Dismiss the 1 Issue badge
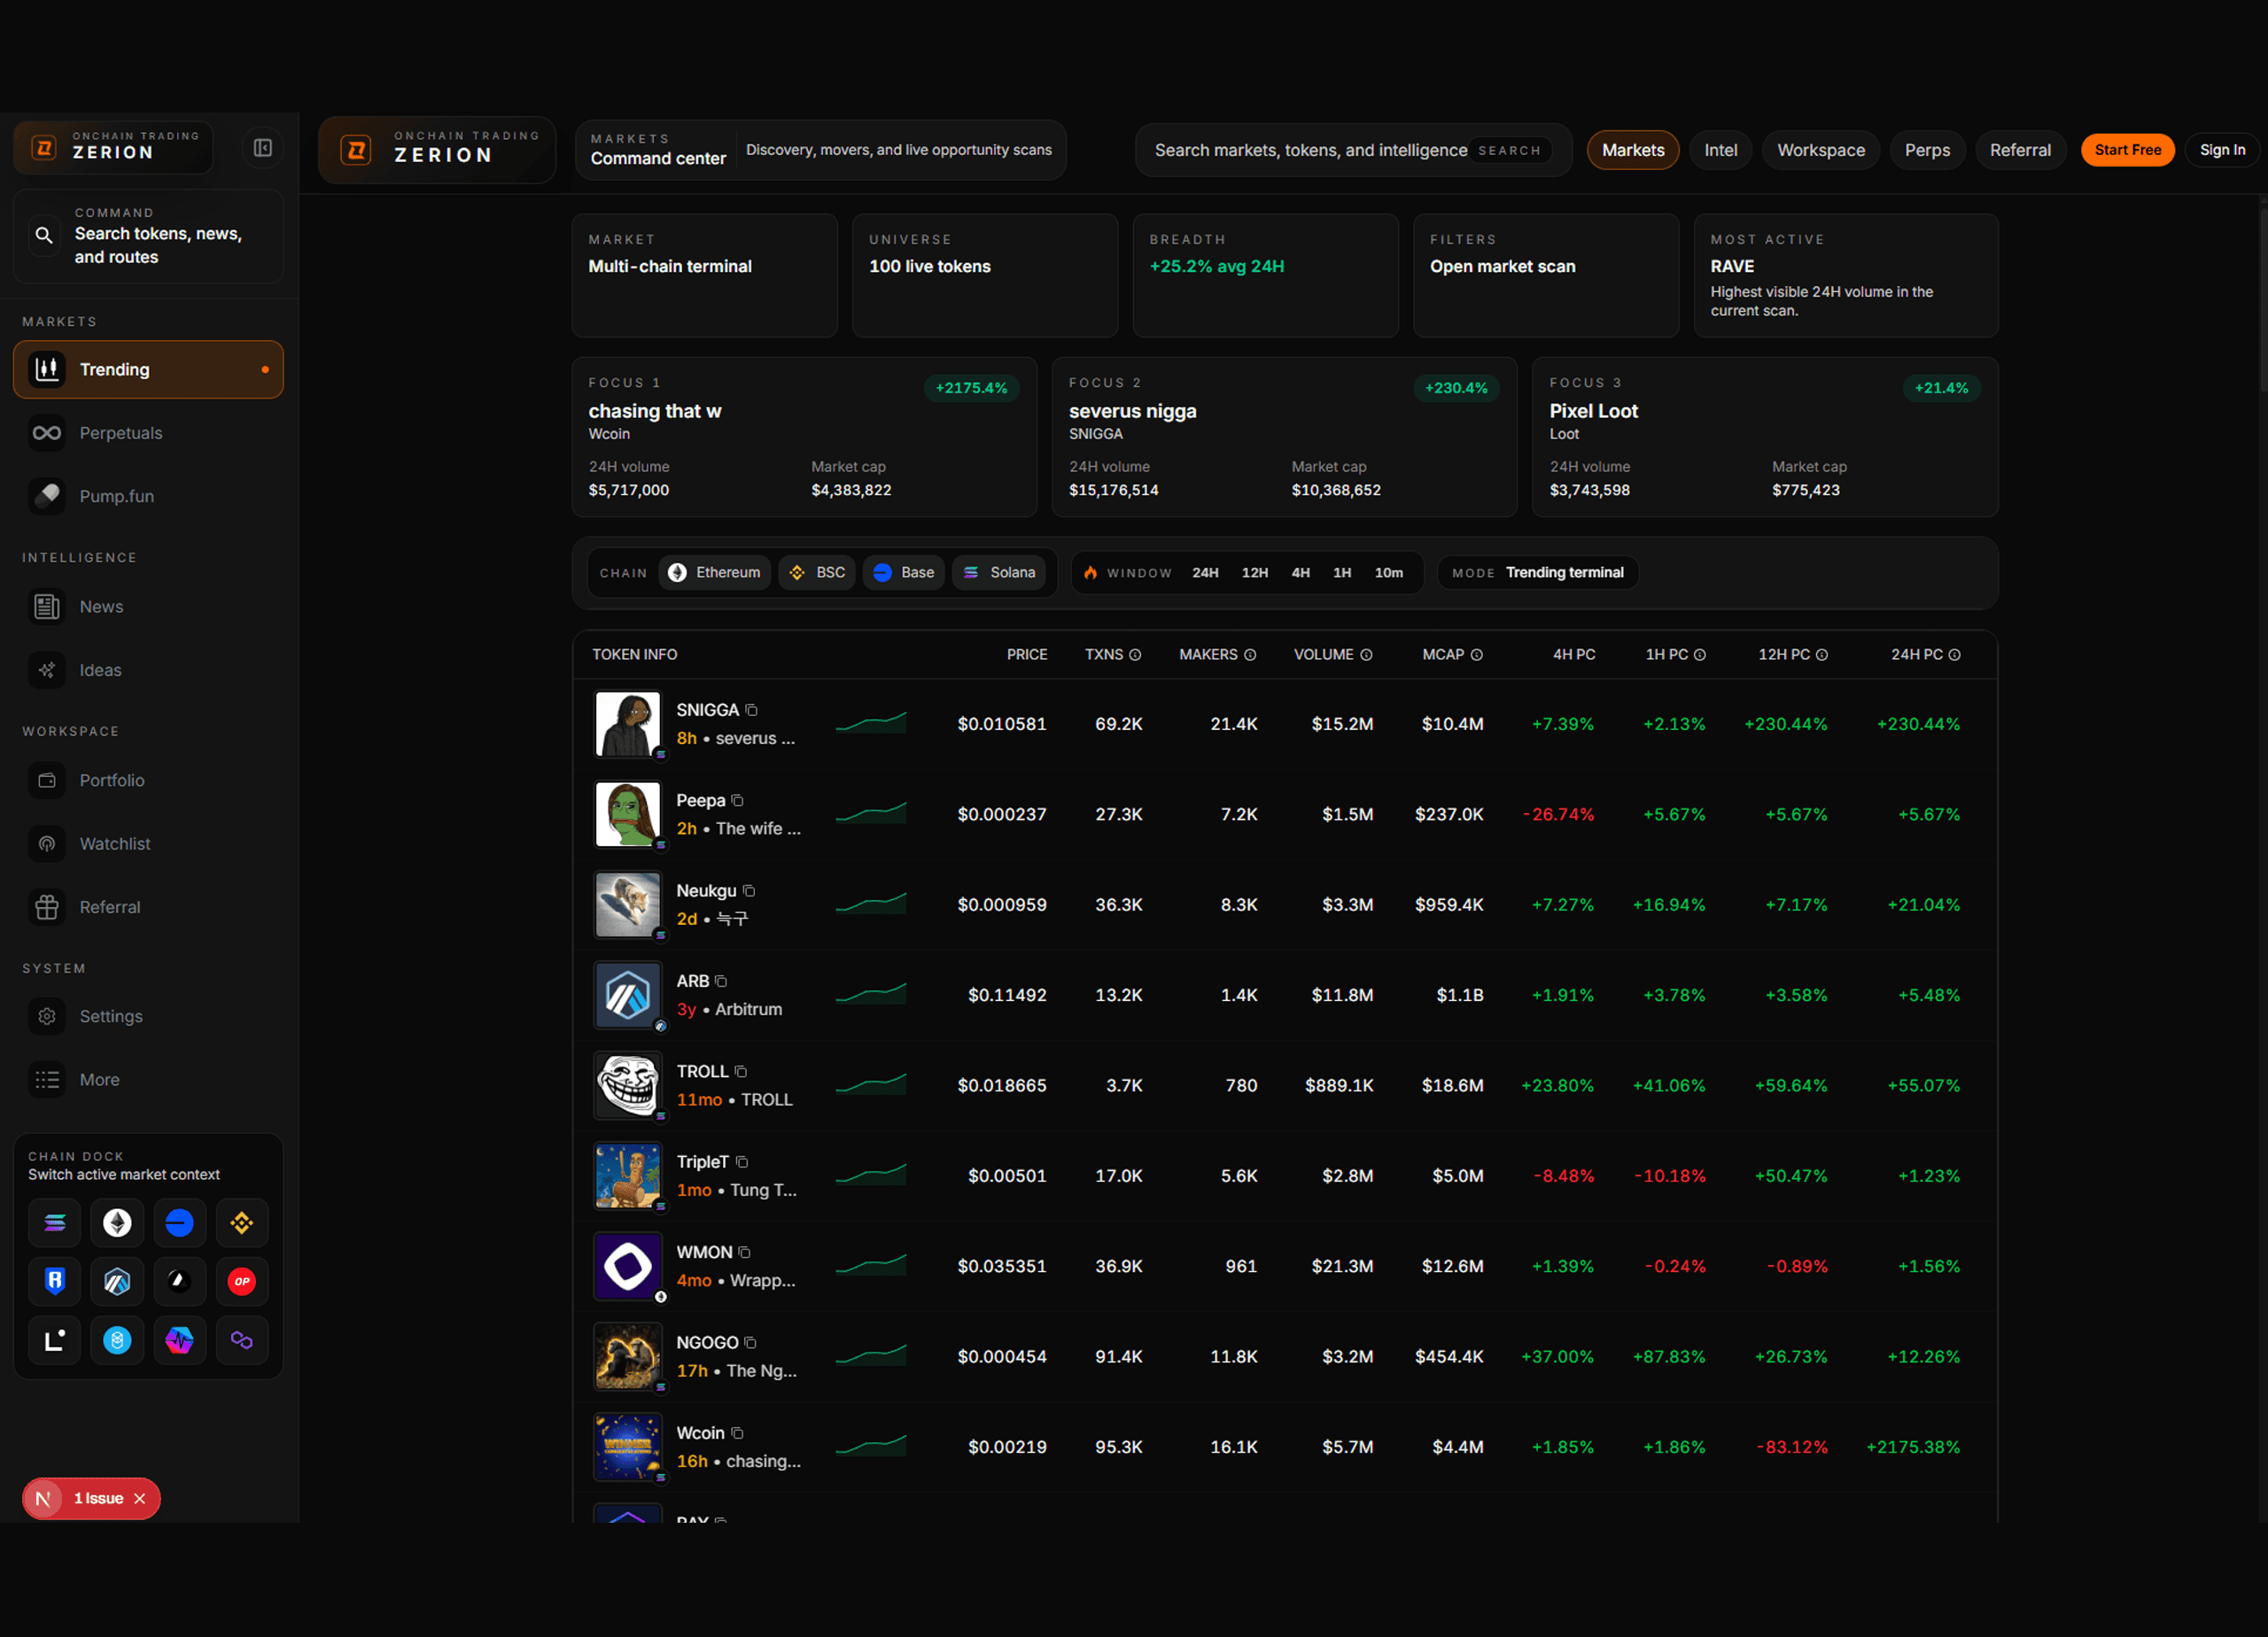 [140, 1498]
